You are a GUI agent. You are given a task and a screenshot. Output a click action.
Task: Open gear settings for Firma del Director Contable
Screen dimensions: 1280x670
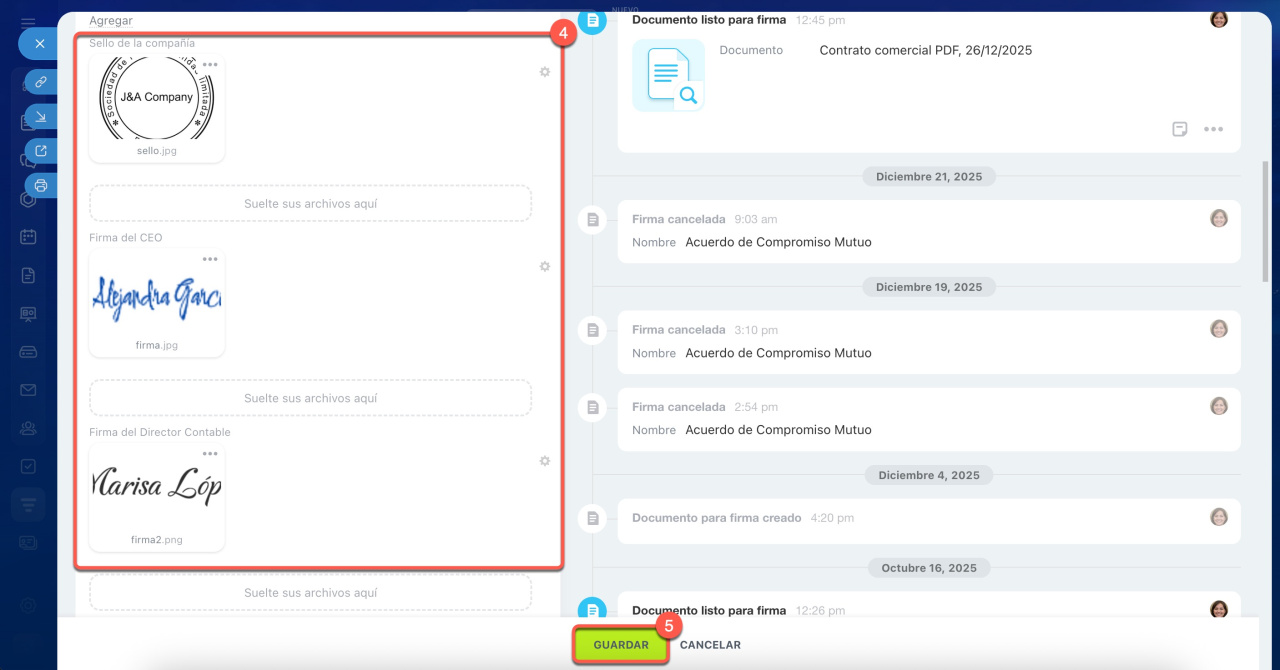pos(545,461)
